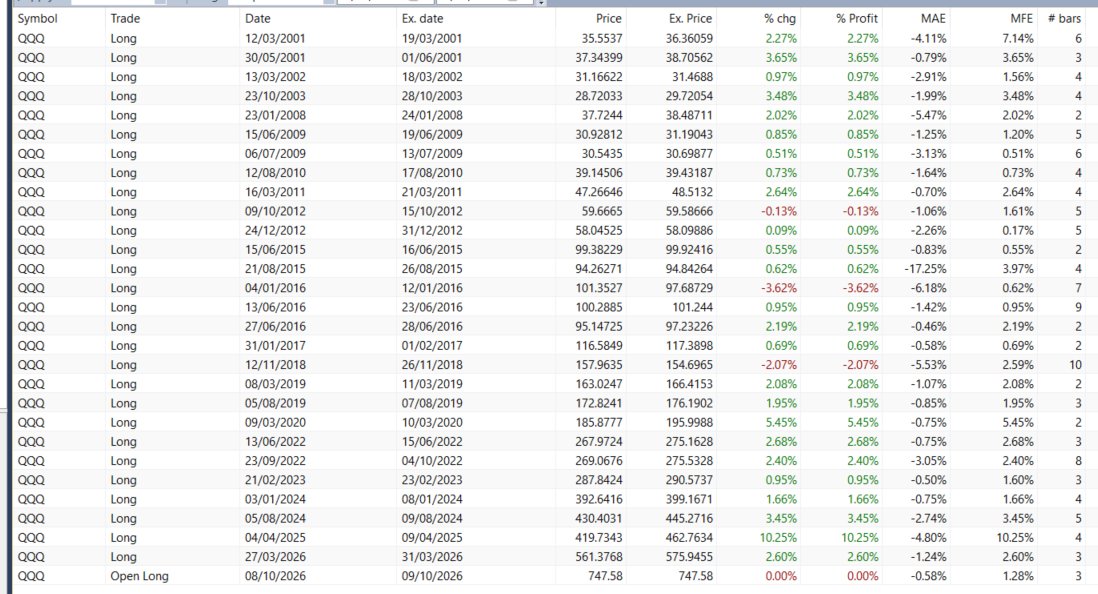The width and height of the screenshot is (1098, 594).
Task: Click the Ex. date column header
Action: (422, 19)
